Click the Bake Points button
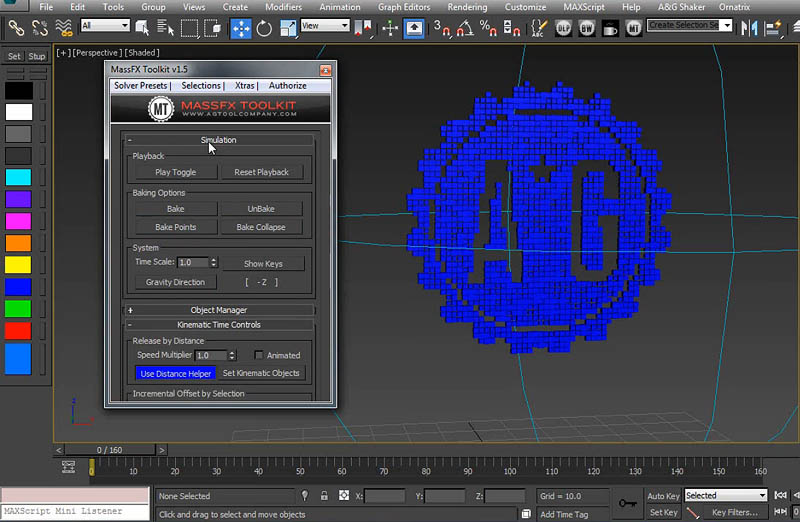The width and height of the screenshot is (800, 522). (x=174, y=227)
